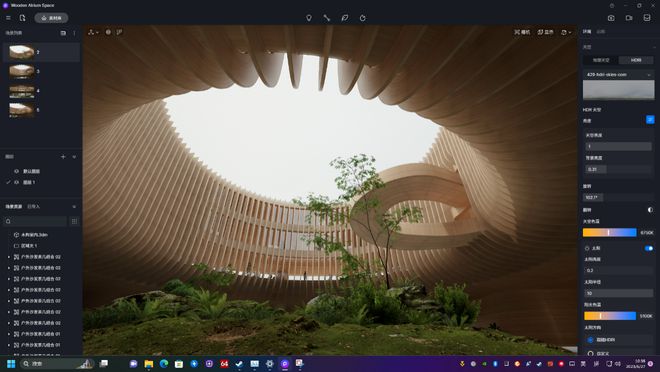This screenshot has width=660, height=372.
Task: Toggle the blue checkbox beside HDR brightness
Action: [x=650, y=120]
